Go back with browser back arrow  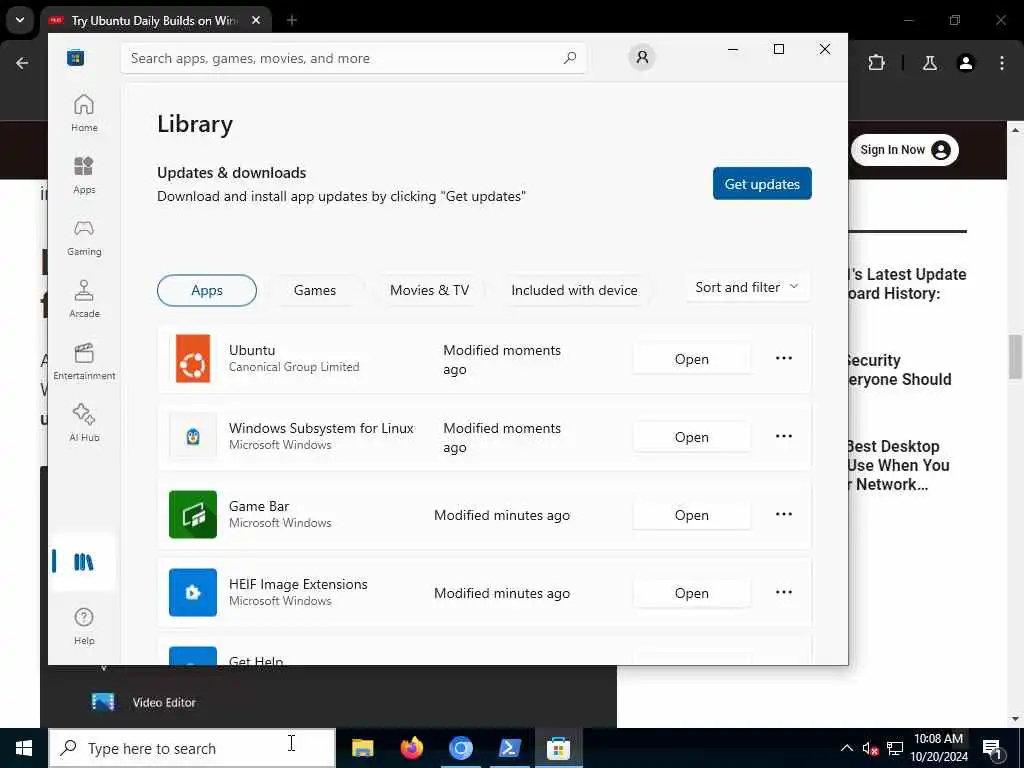[x=22, y=63]
